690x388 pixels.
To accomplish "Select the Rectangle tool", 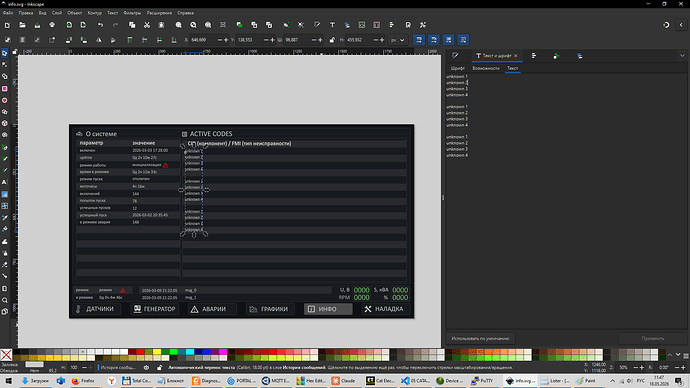I will pos(4,88).
